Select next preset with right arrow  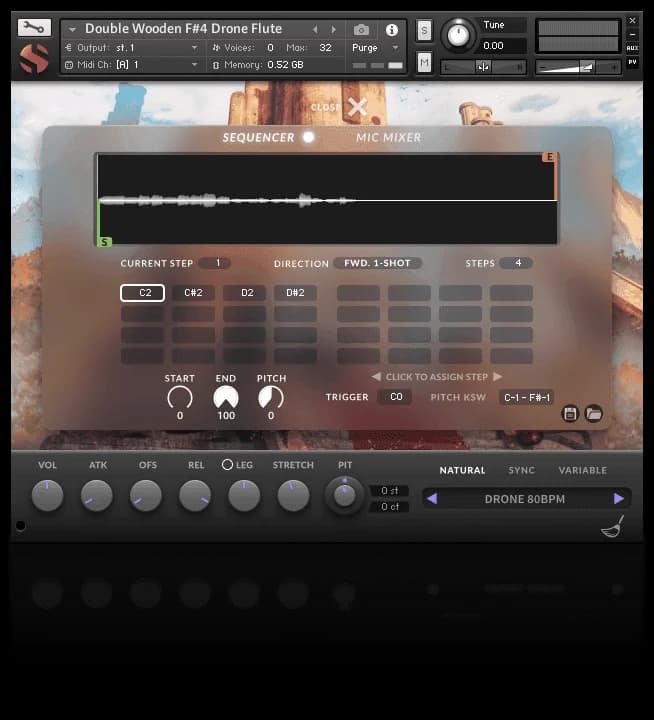coord(618,498)
